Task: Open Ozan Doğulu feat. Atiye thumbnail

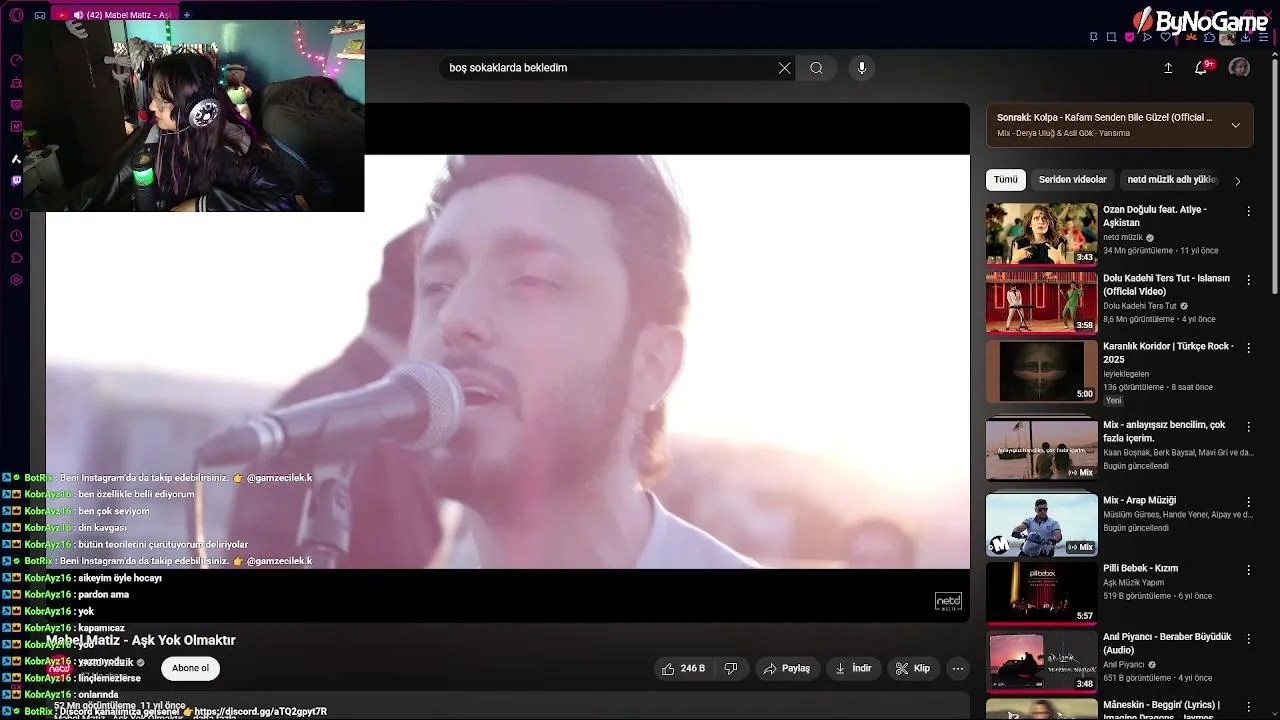Action: click(x=1041, y=234)
